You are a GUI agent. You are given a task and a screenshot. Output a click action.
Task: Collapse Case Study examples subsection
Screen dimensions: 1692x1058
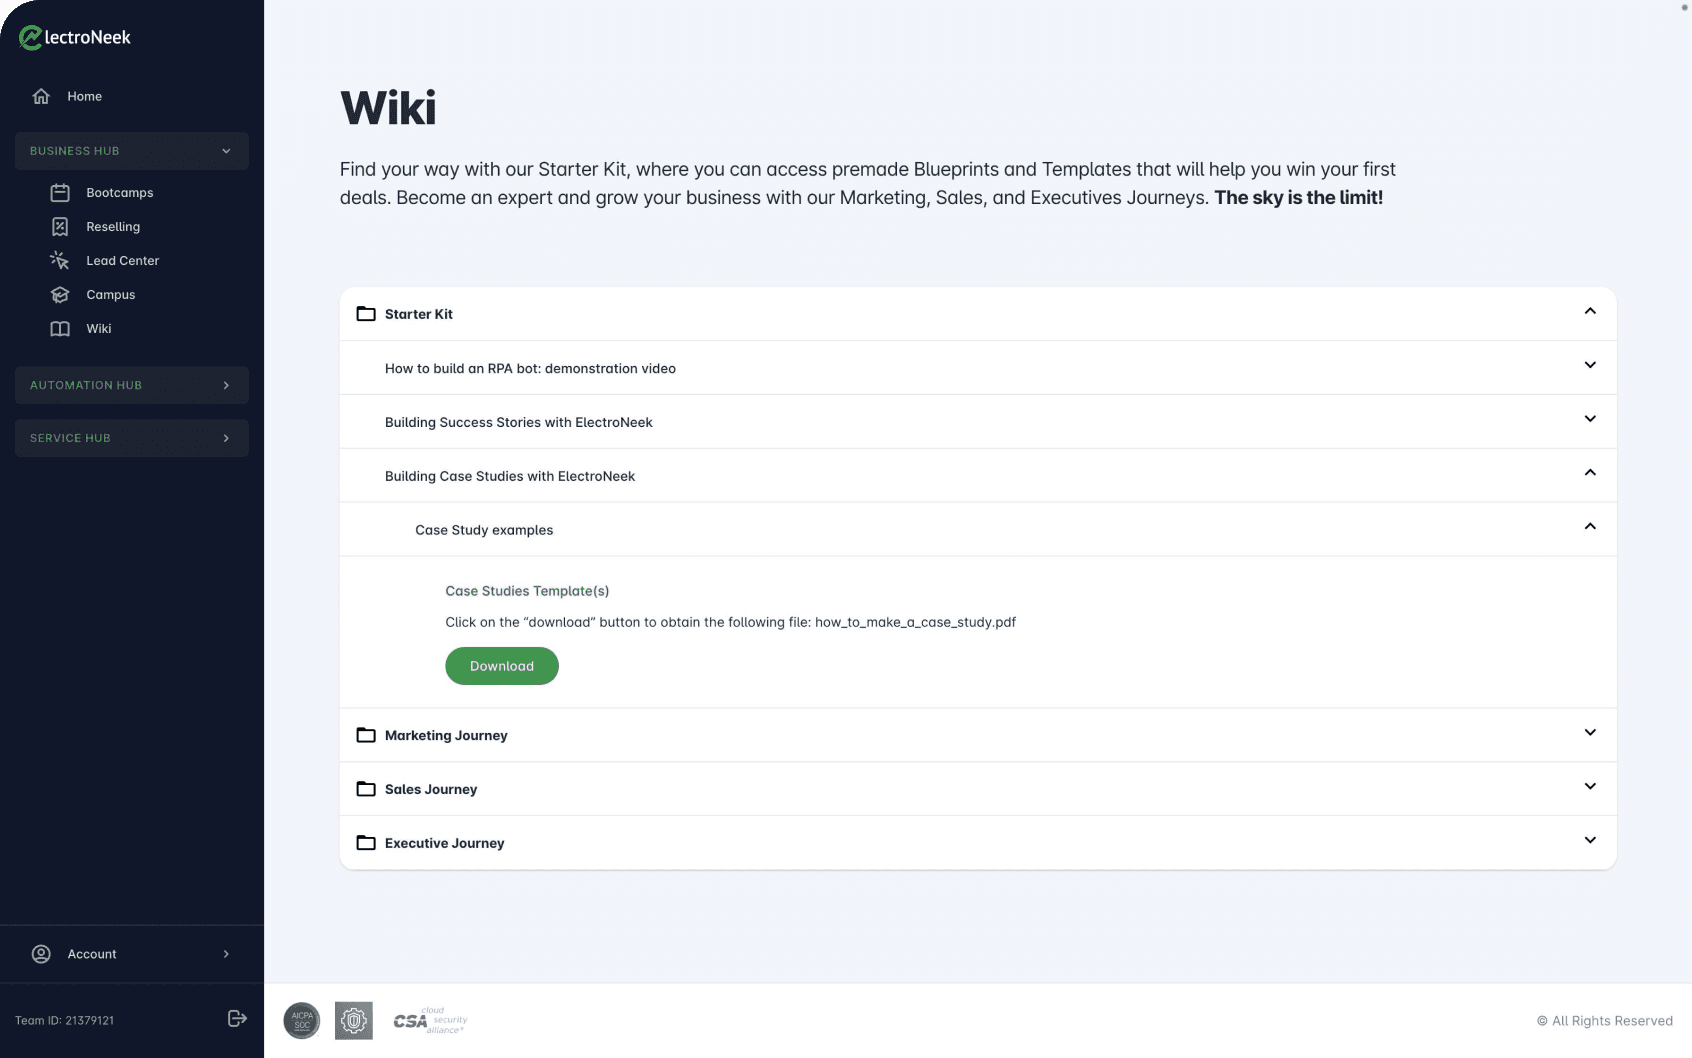[1590, 527]
